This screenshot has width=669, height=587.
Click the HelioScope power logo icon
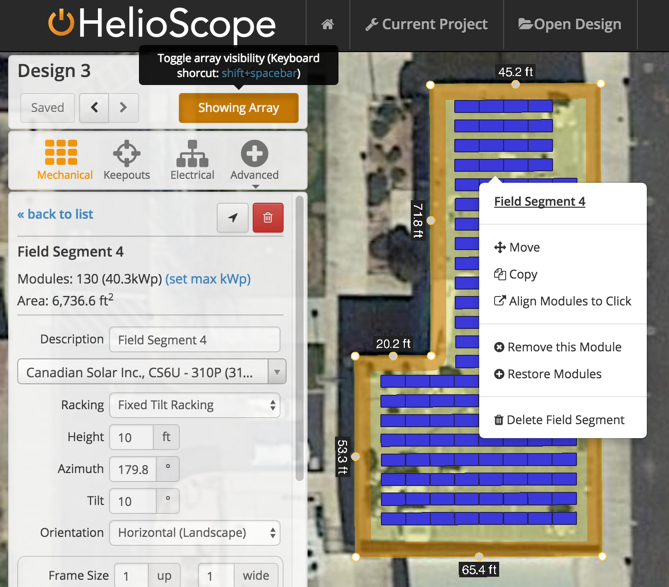point(61,23)
